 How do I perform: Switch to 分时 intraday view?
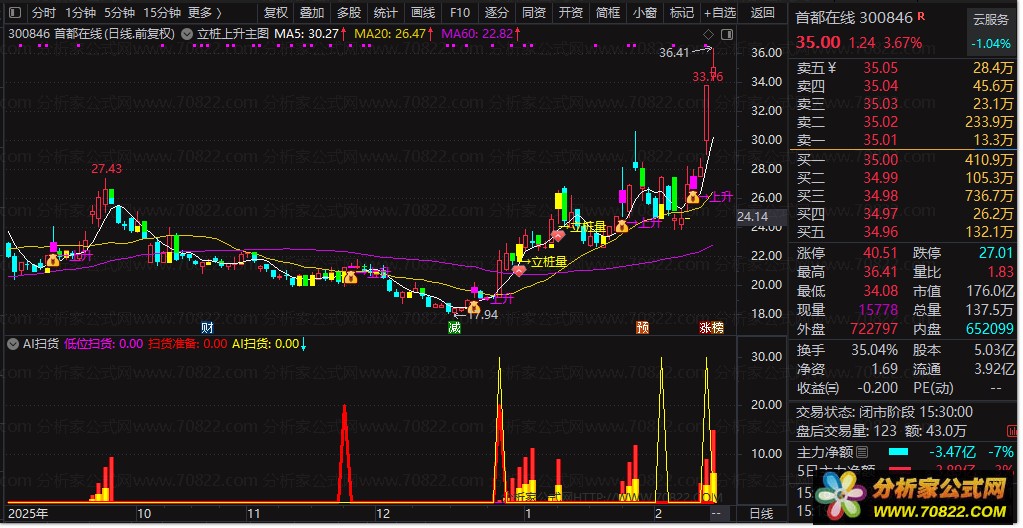44,12
